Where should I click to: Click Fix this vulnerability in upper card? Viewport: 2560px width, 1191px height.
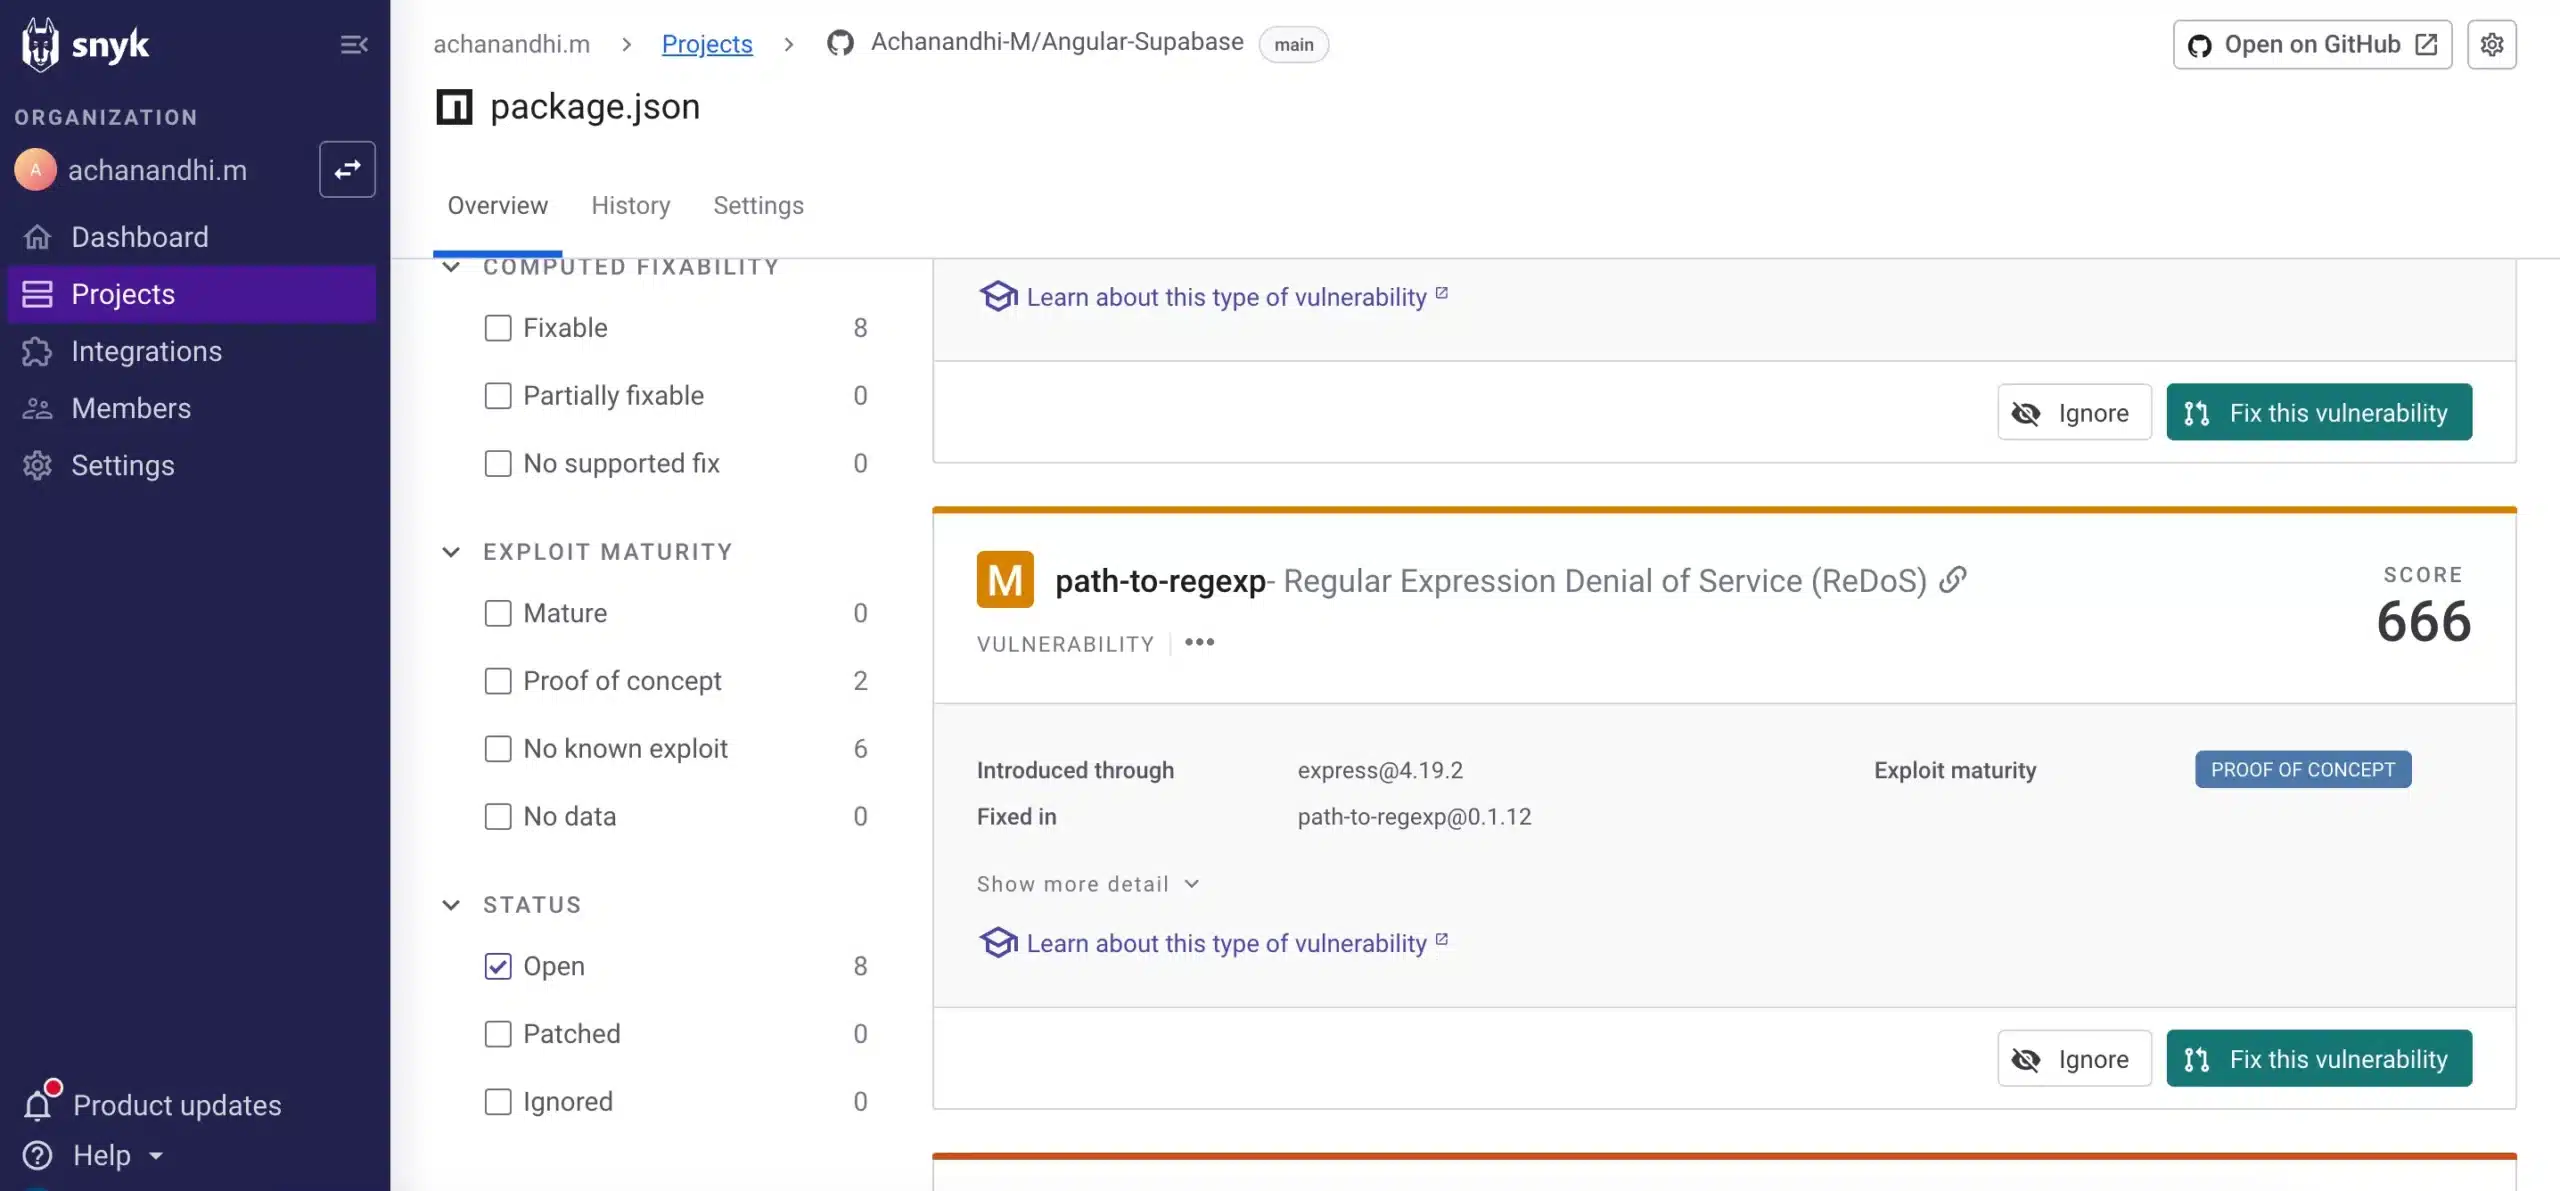pyautogui.click(x=2319, y=412)
